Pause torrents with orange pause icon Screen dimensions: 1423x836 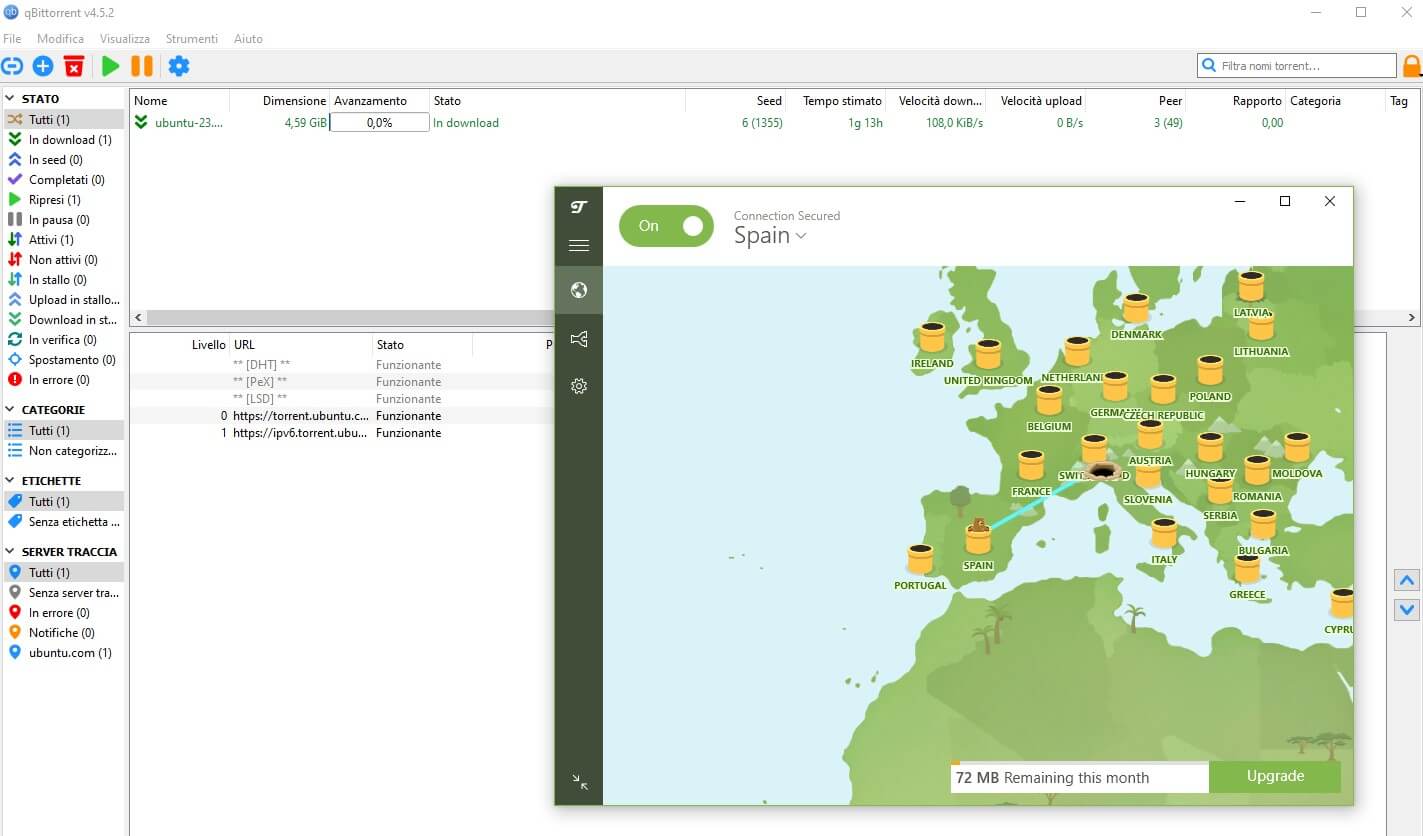(x=142, y=66)
